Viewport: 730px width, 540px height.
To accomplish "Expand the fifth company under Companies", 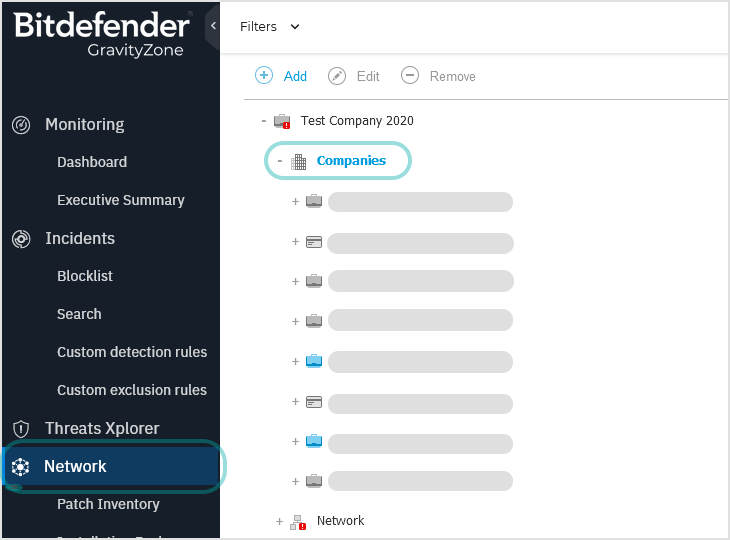I will coord(295,361).
